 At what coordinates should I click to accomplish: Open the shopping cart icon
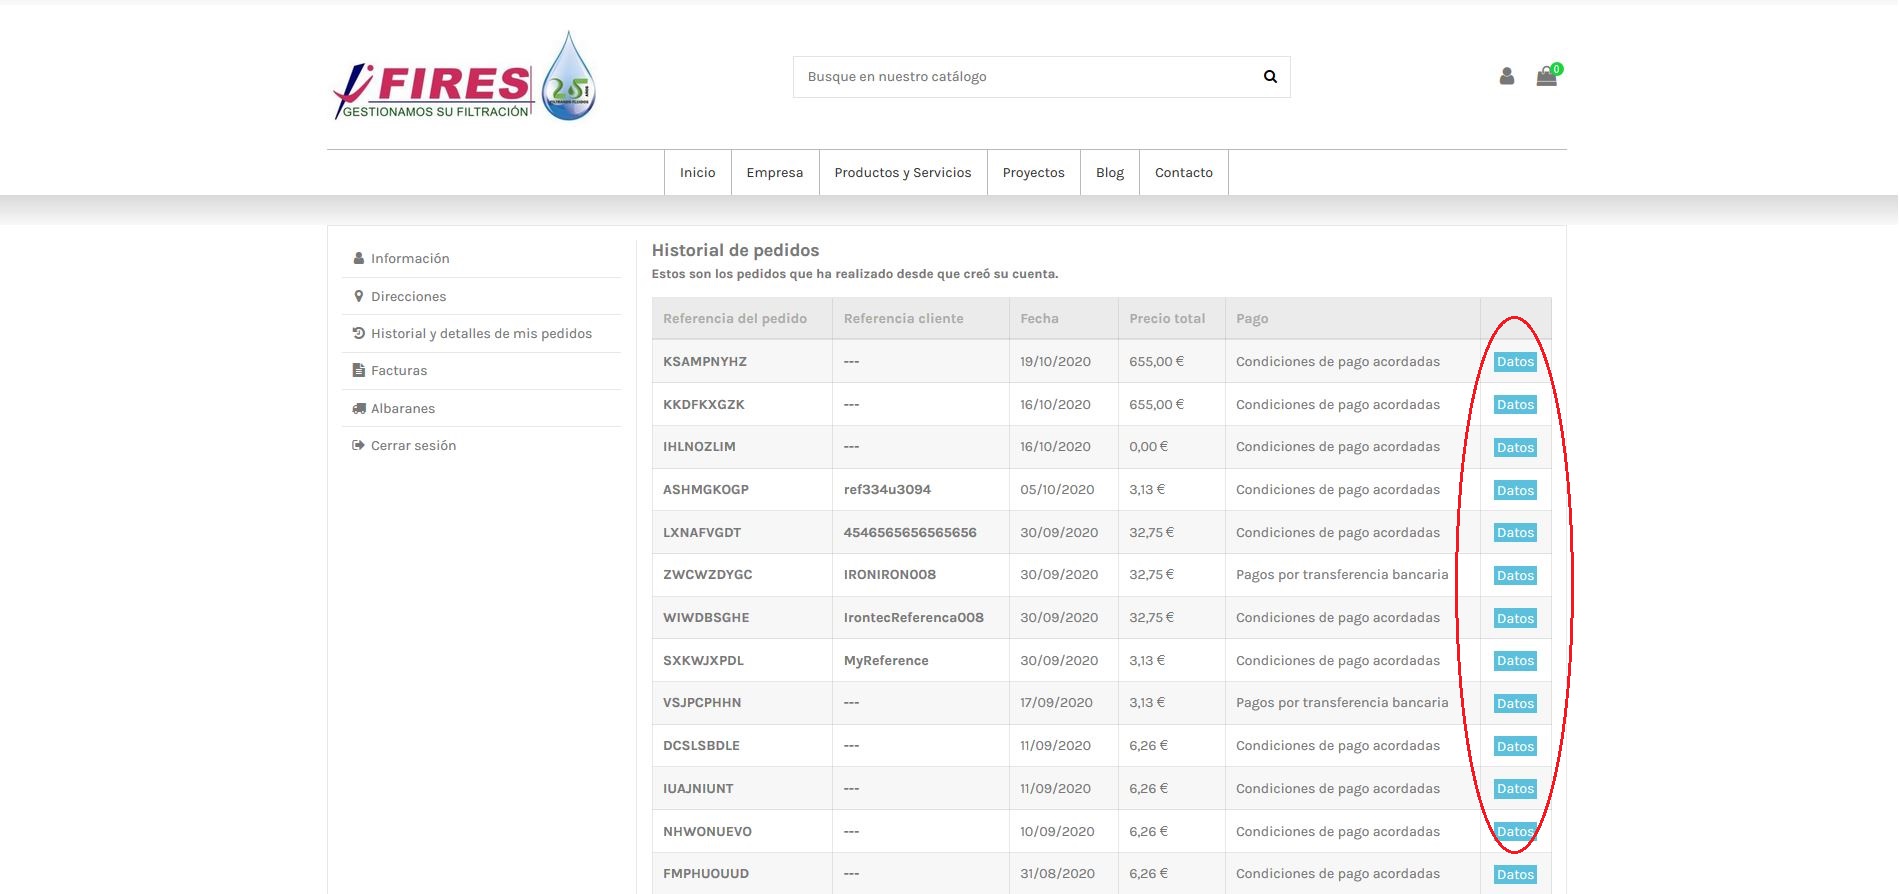[1546, 76]
